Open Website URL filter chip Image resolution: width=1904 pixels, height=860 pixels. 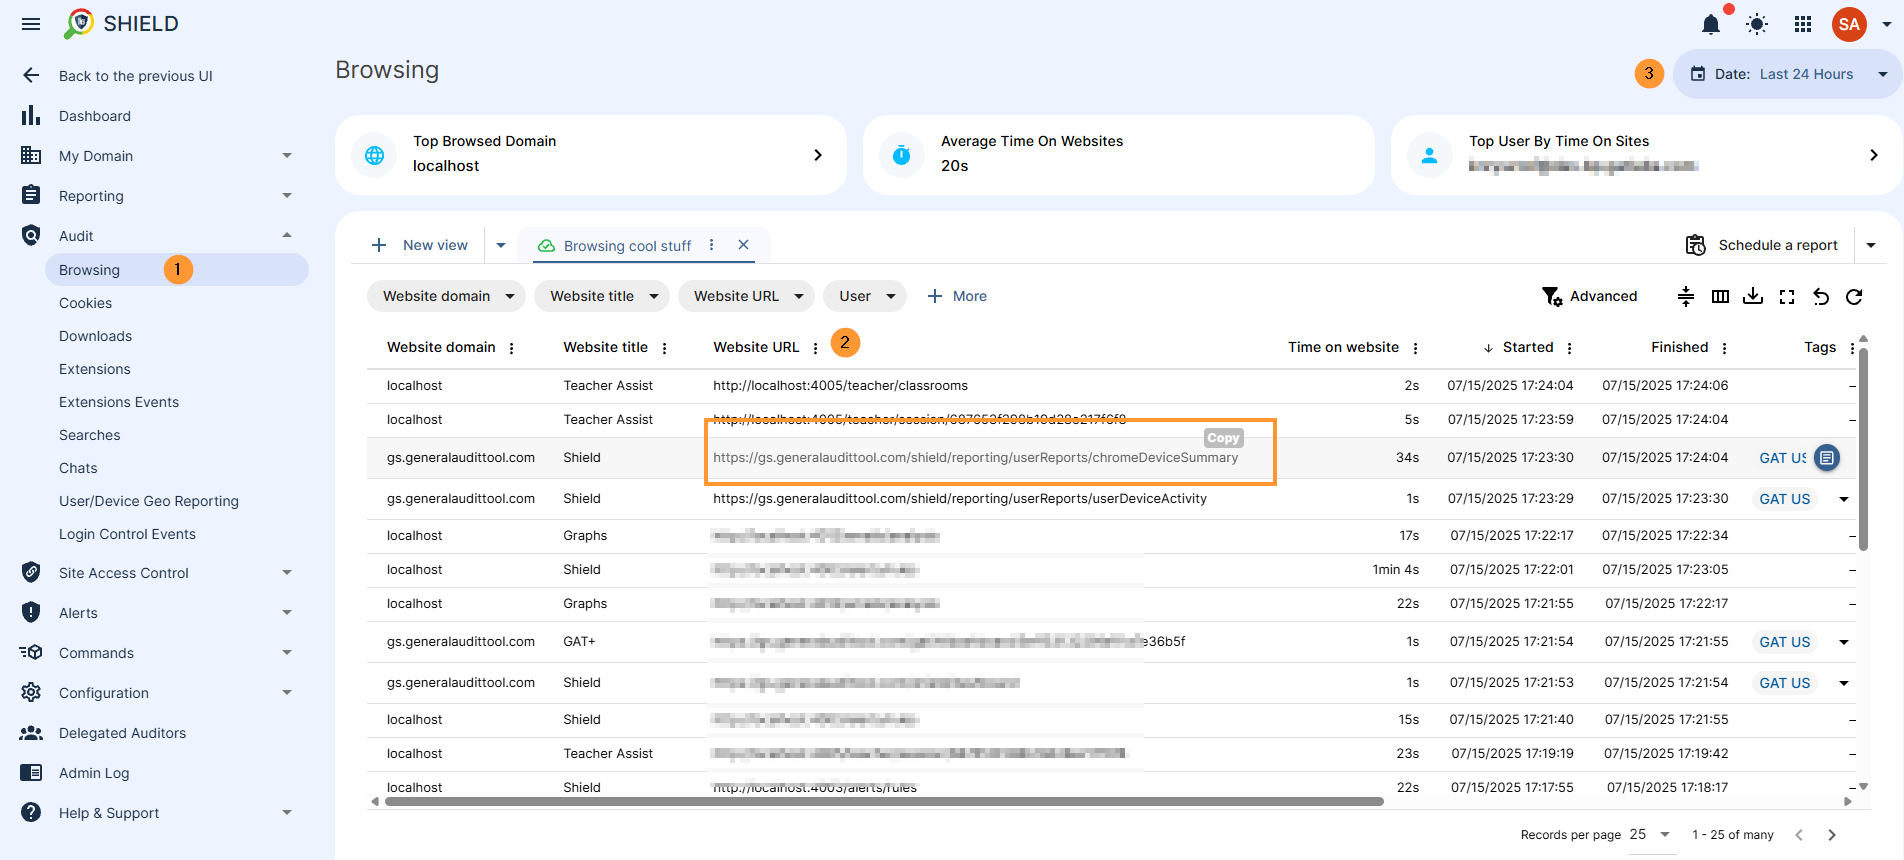pos(747,296)
